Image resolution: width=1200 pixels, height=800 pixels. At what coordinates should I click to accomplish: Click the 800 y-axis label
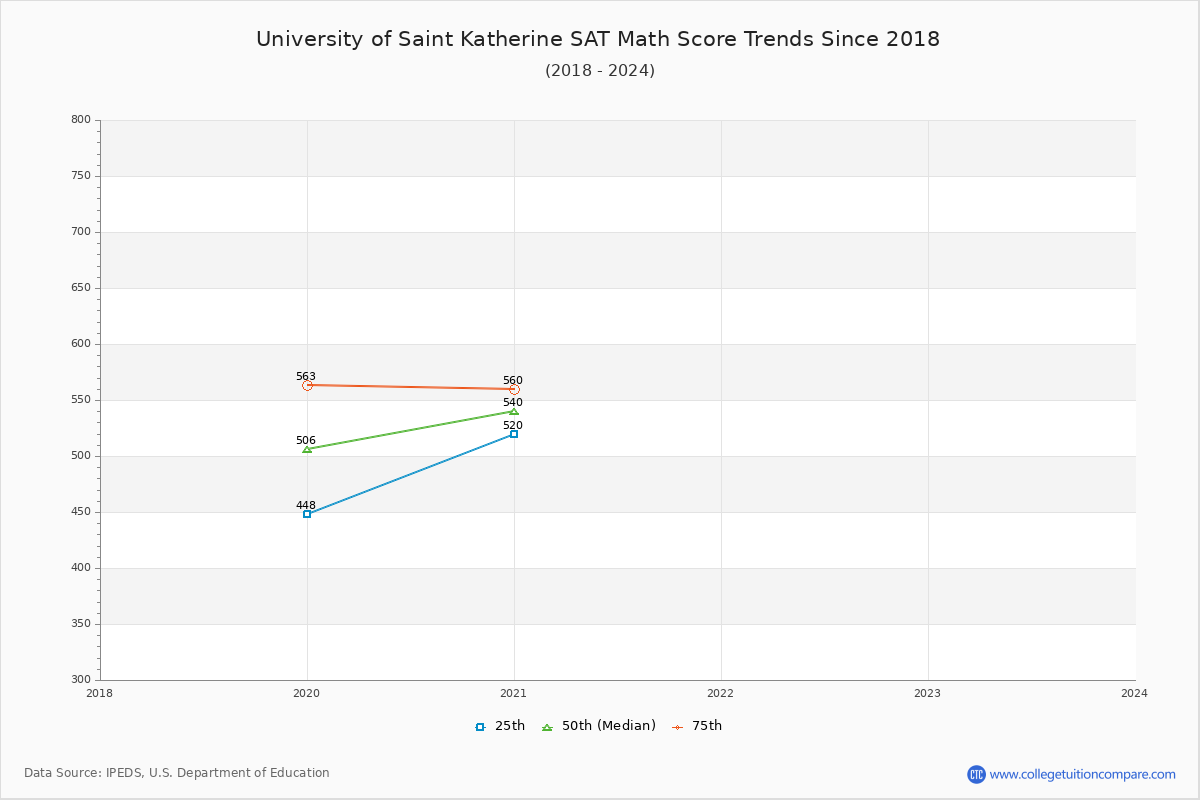81,120
